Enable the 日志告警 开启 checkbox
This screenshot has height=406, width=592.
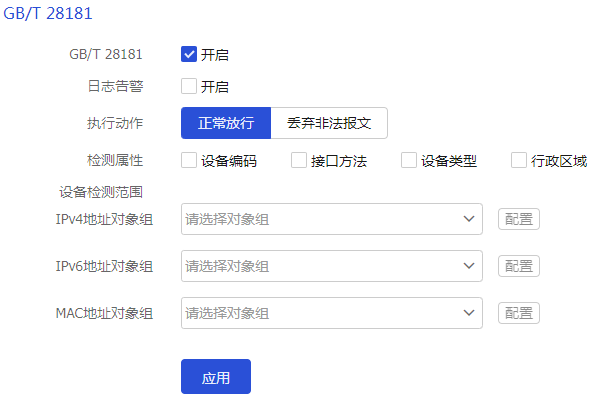coord(189,86)
